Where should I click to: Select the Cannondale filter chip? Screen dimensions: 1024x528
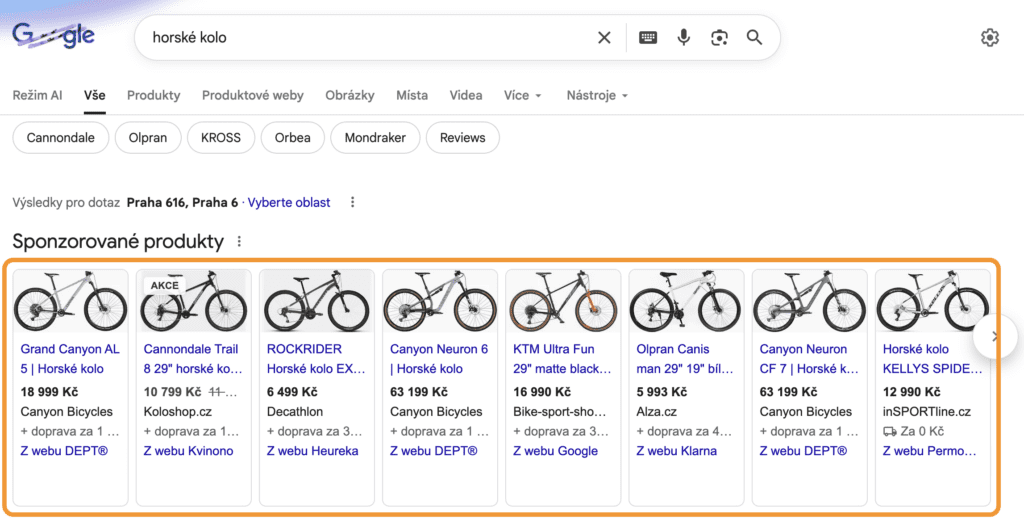60,138
